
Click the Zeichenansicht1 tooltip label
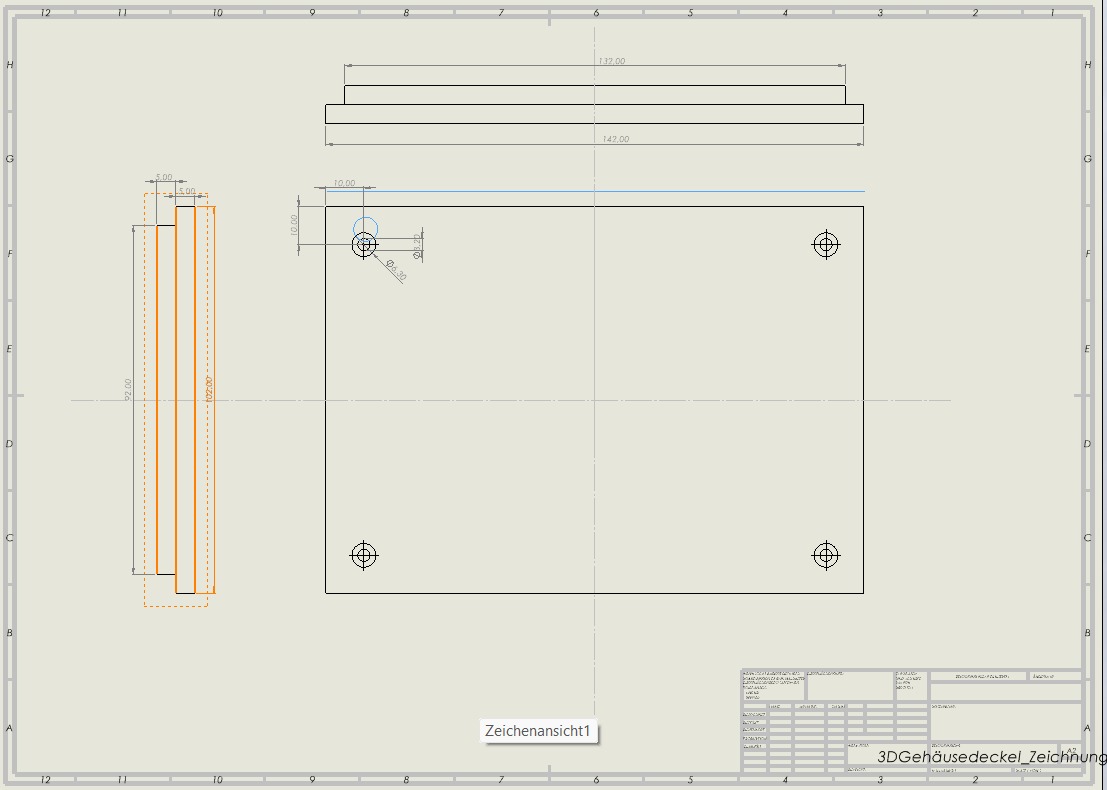pos(538,731)
